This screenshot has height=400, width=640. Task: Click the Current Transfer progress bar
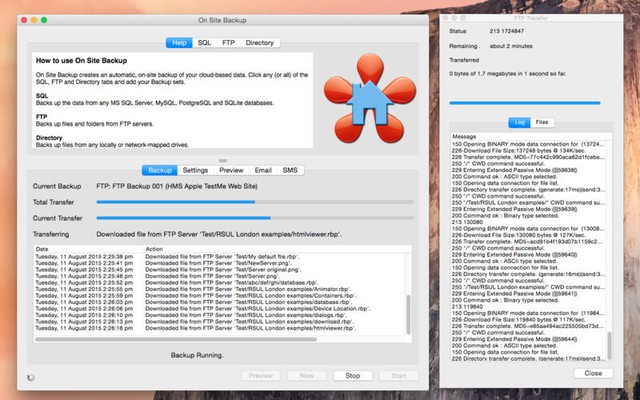pos(254,217)
